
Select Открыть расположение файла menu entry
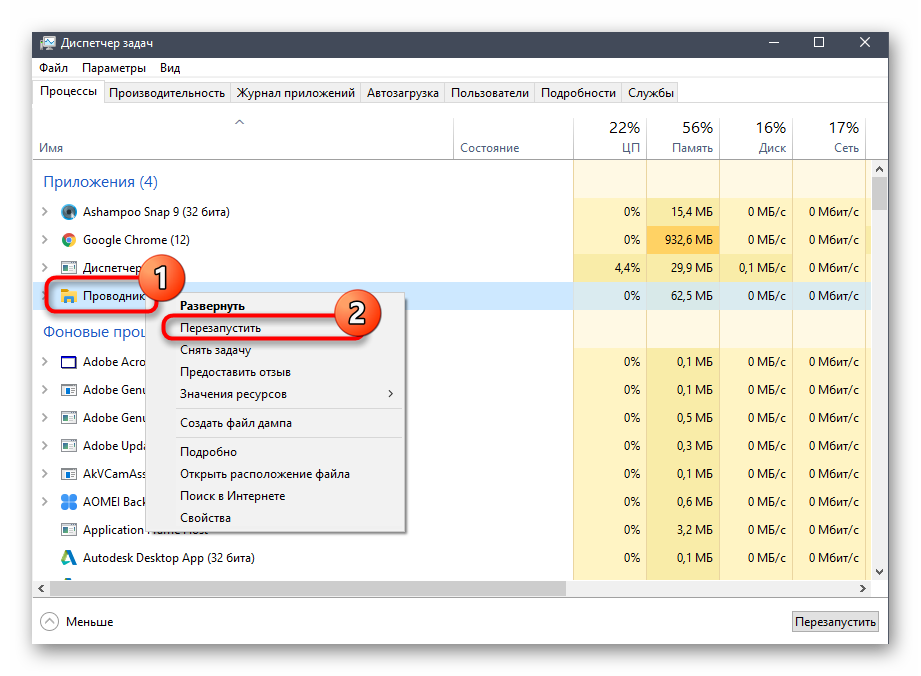coord(264,474)
